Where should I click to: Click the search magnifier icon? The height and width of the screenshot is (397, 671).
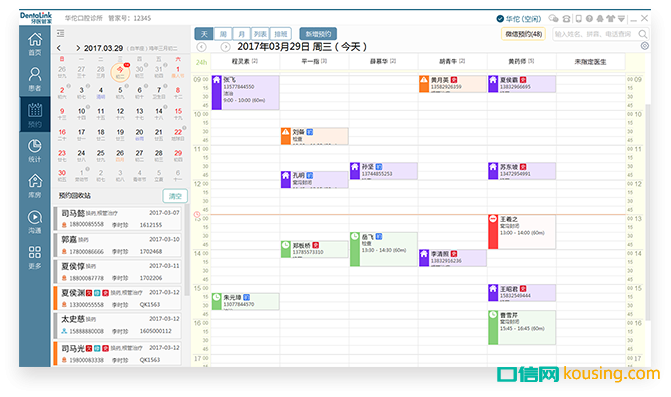coord(642,34)
